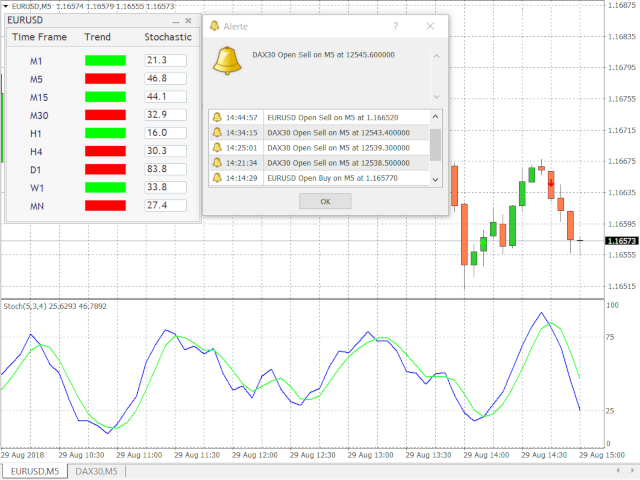Click the help question mark in Alerte
640x480 pixels.
pyautogui.click(x=396, y=26)
